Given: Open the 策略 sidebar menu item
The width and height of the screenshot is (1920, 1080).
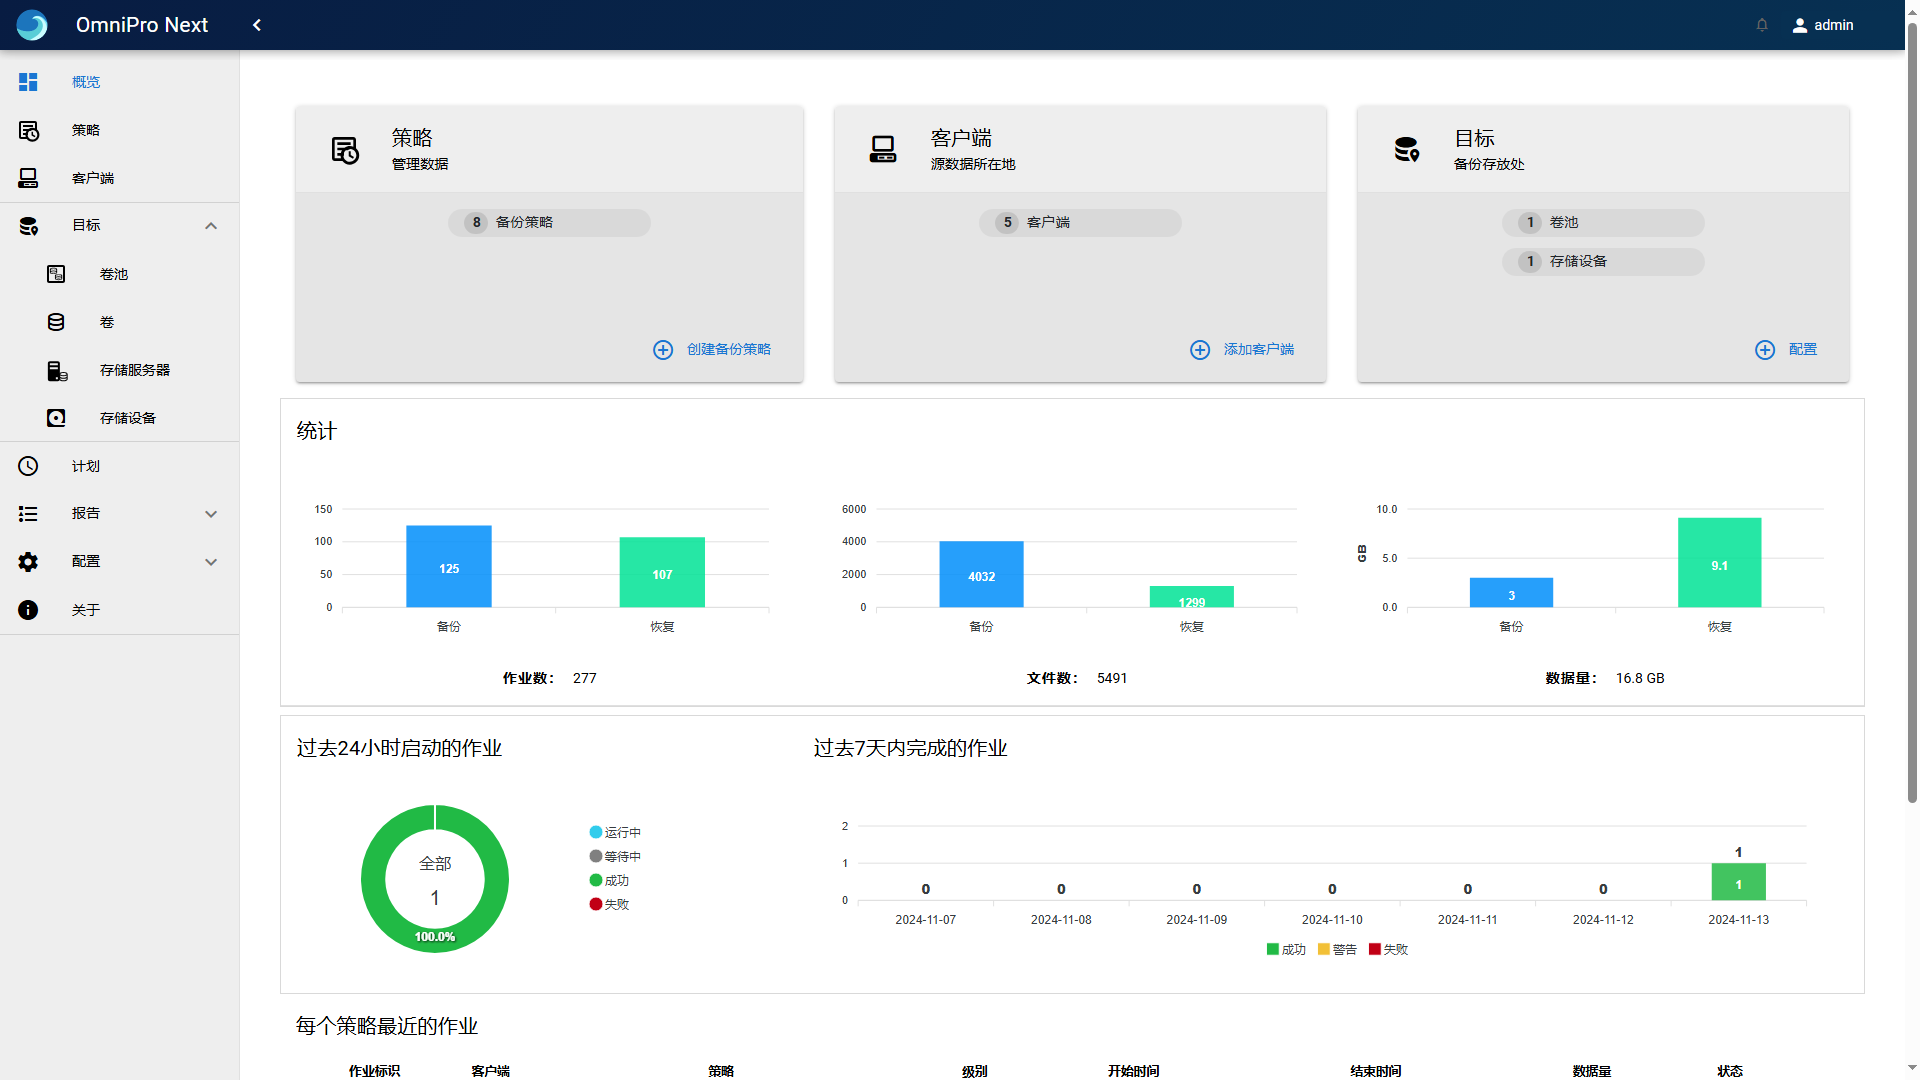Looking at the screenshot, I should click(86, 130).
